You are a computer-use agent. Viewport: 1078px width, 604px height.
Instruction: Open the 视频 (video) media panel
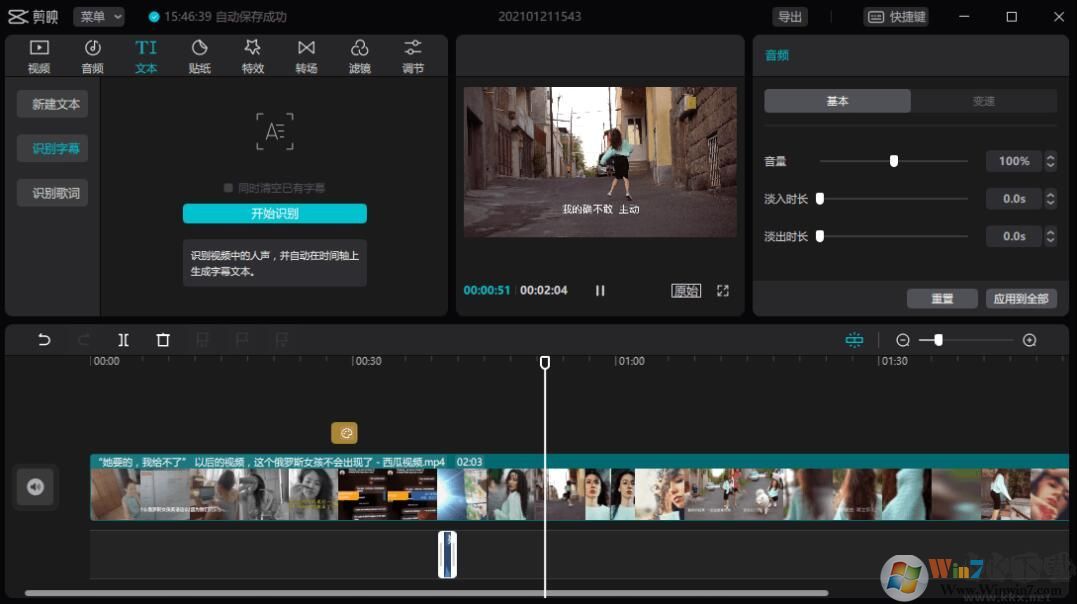pyautogui.click(x=38, y=55)
